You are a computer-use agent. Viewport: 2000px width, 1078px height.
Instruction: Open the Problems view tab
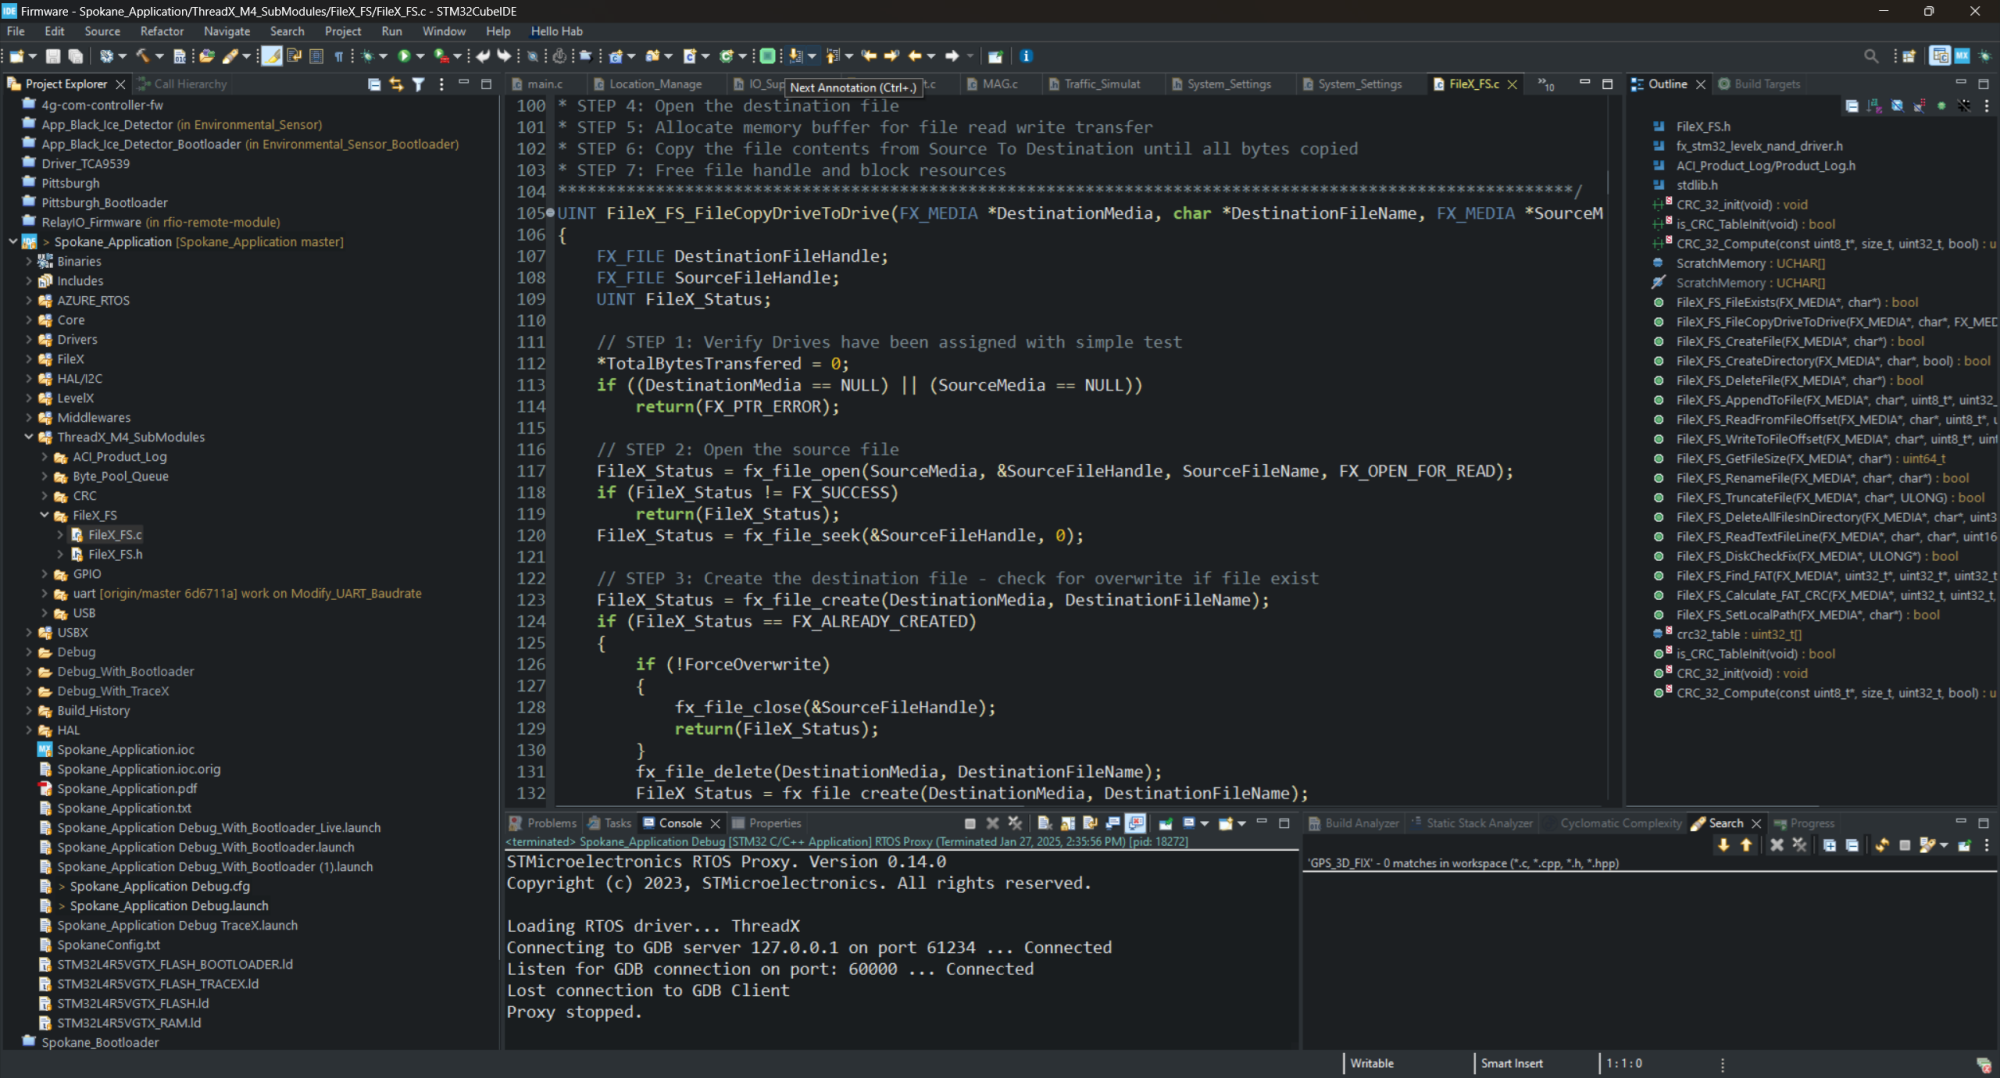pos(550,823)
